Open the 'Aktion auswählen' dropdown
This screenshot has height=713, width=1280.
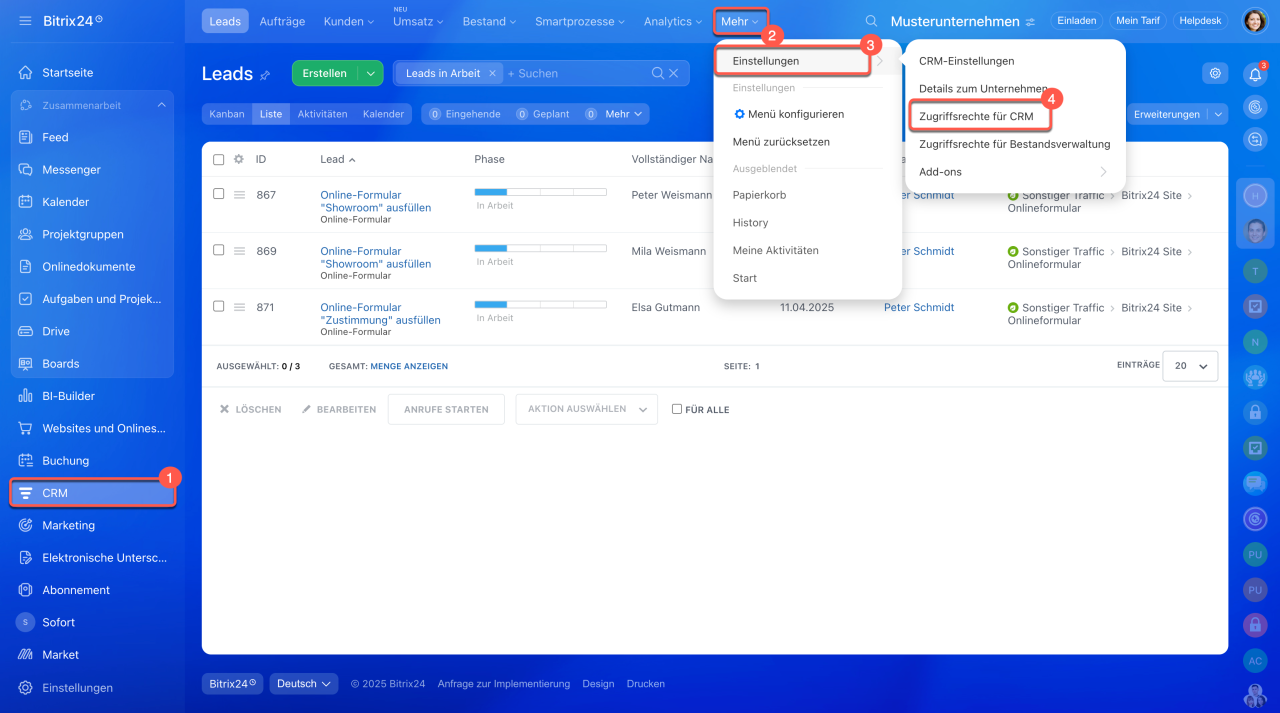coord(587,409)
